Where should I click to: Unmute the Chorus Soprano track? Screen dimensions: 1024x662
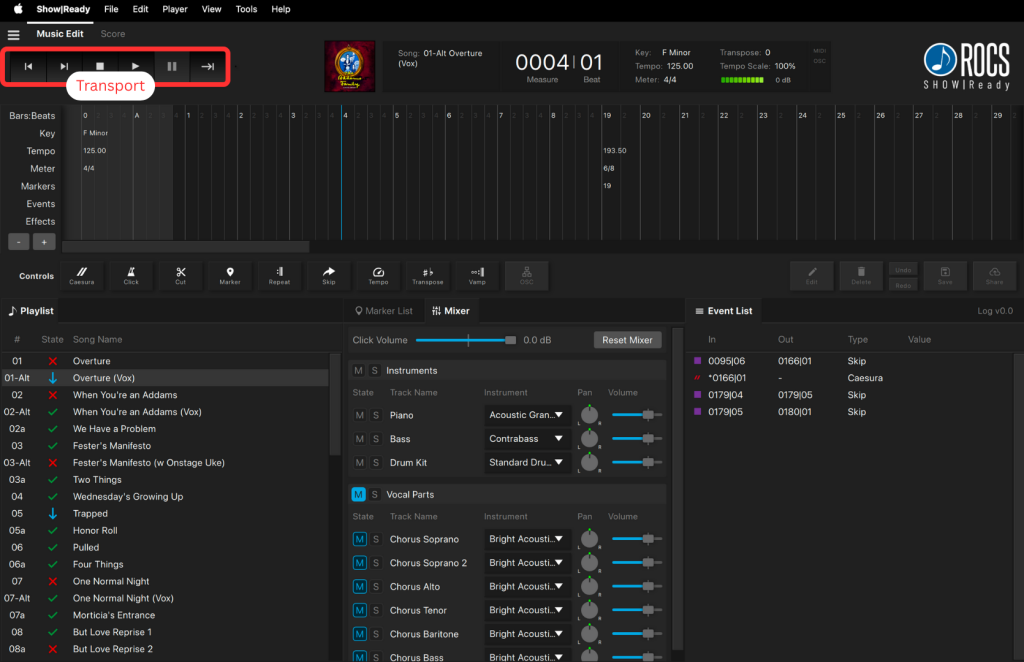(x=360, y=539)
